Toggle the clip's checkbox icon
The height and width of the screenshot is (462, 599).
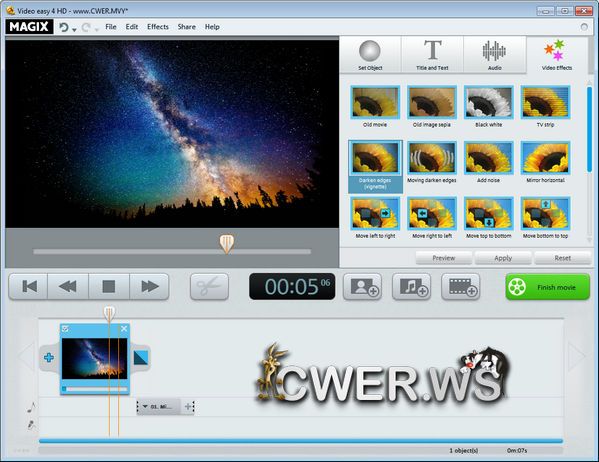tap(65, 329)
